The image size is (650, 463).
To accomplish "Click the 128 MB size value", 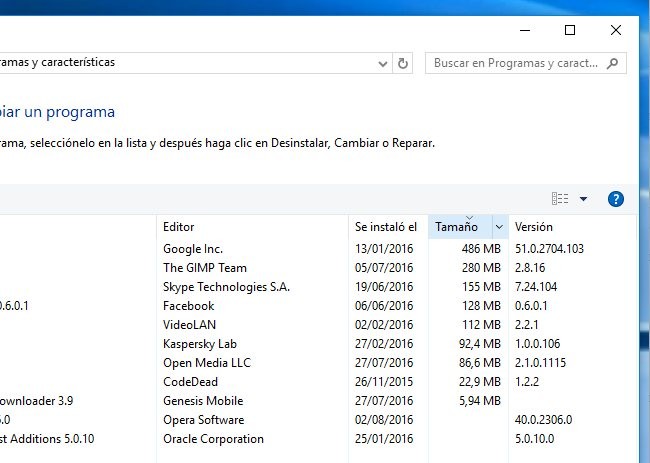I will (481, 306).
